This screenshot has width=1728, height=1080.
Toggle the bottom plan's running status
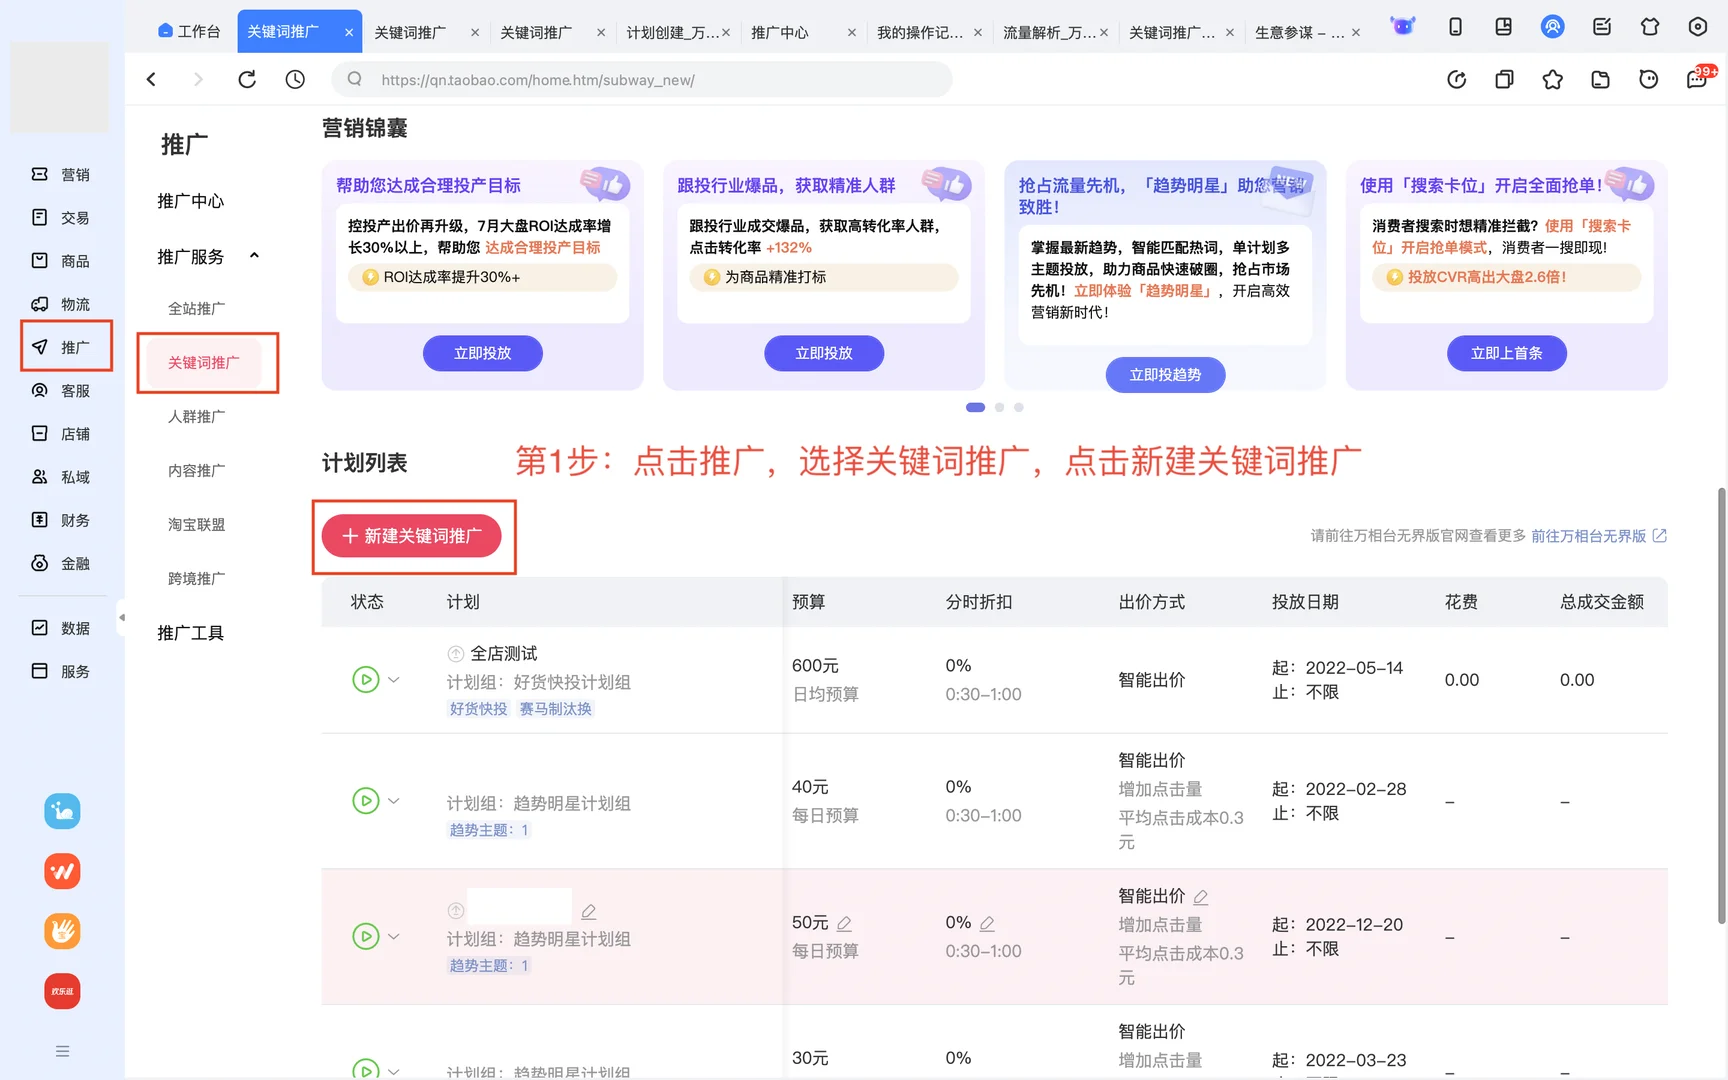[365, 1069]
